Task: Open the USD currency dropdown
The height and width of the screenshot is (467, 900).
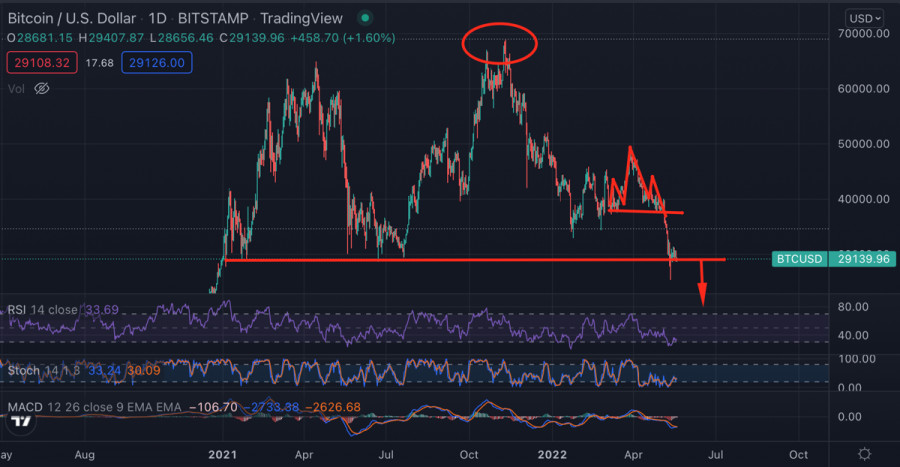Action: 865,18
